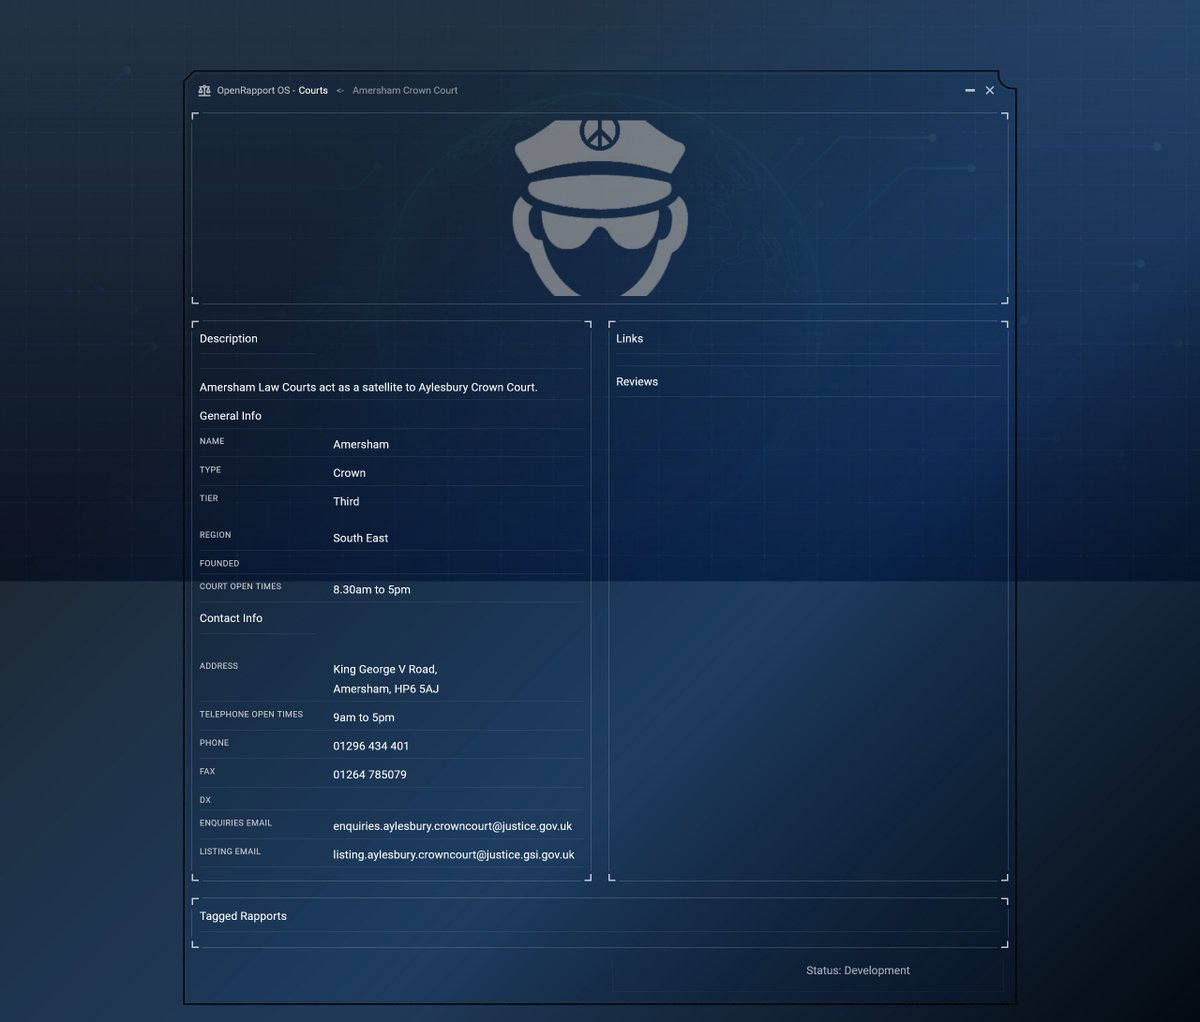The width and height of the screenshot is (1200, 1022).
Task: Click the Status: Development indicator
Action: point(858,970)
